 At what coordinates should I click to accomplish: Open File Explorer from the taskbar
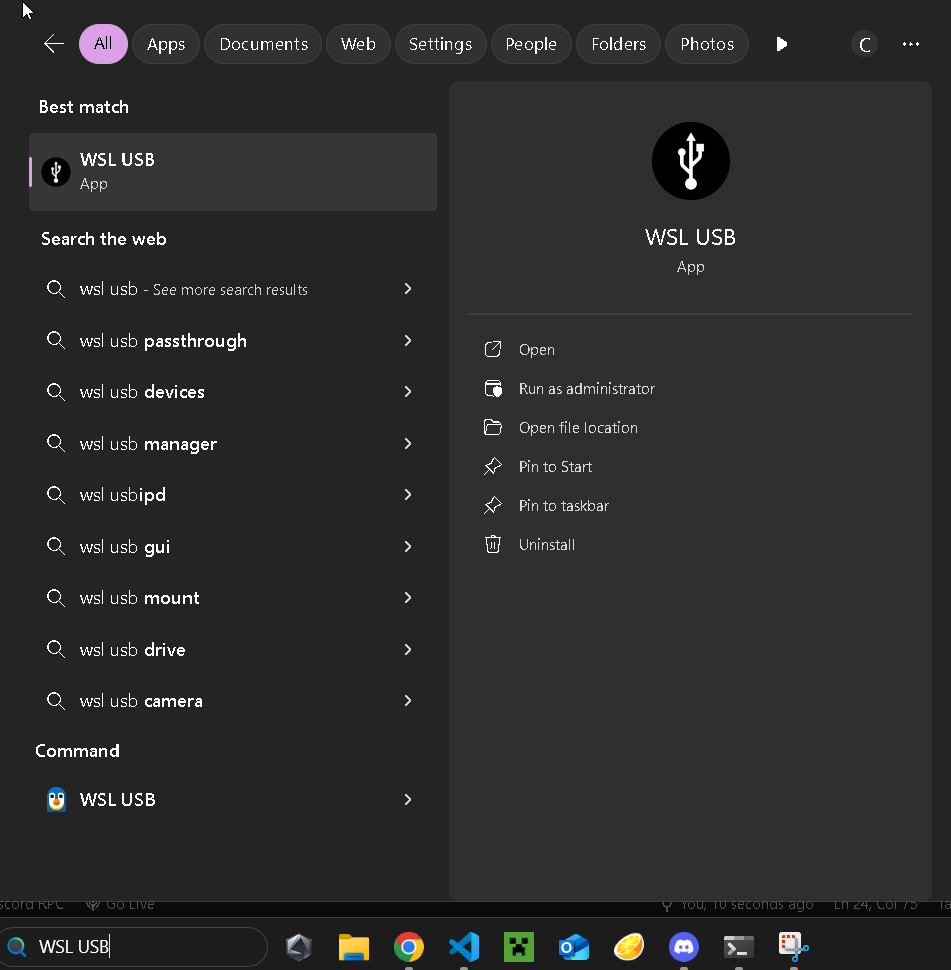pos(353,946)
